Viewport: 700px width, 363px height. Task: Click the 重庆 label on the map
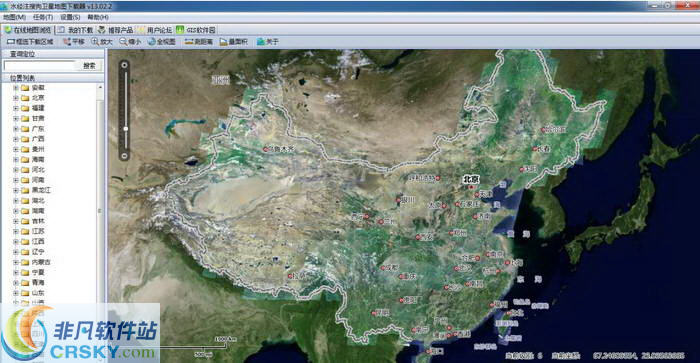pyautogui.click(x=409, y=276)
